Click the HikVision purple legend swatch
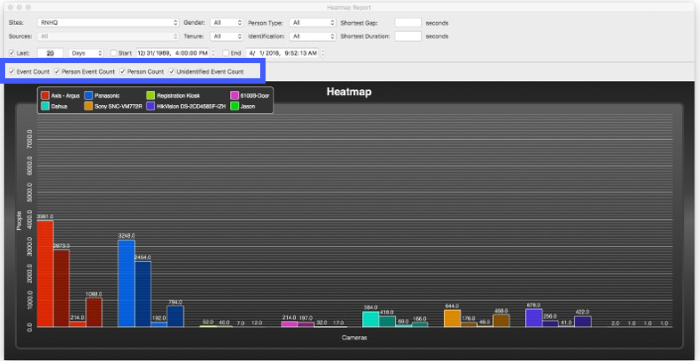Image resolution: width=700 pixels, height=361 pixels. click(x=150, y=107)
